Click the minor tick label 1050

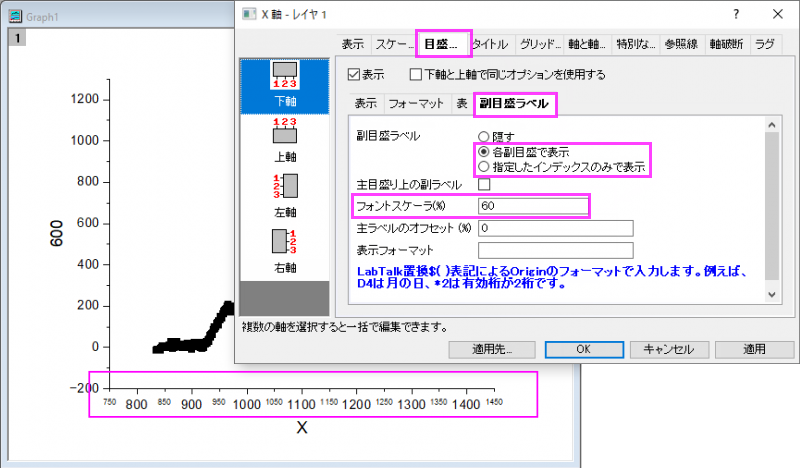274,402
